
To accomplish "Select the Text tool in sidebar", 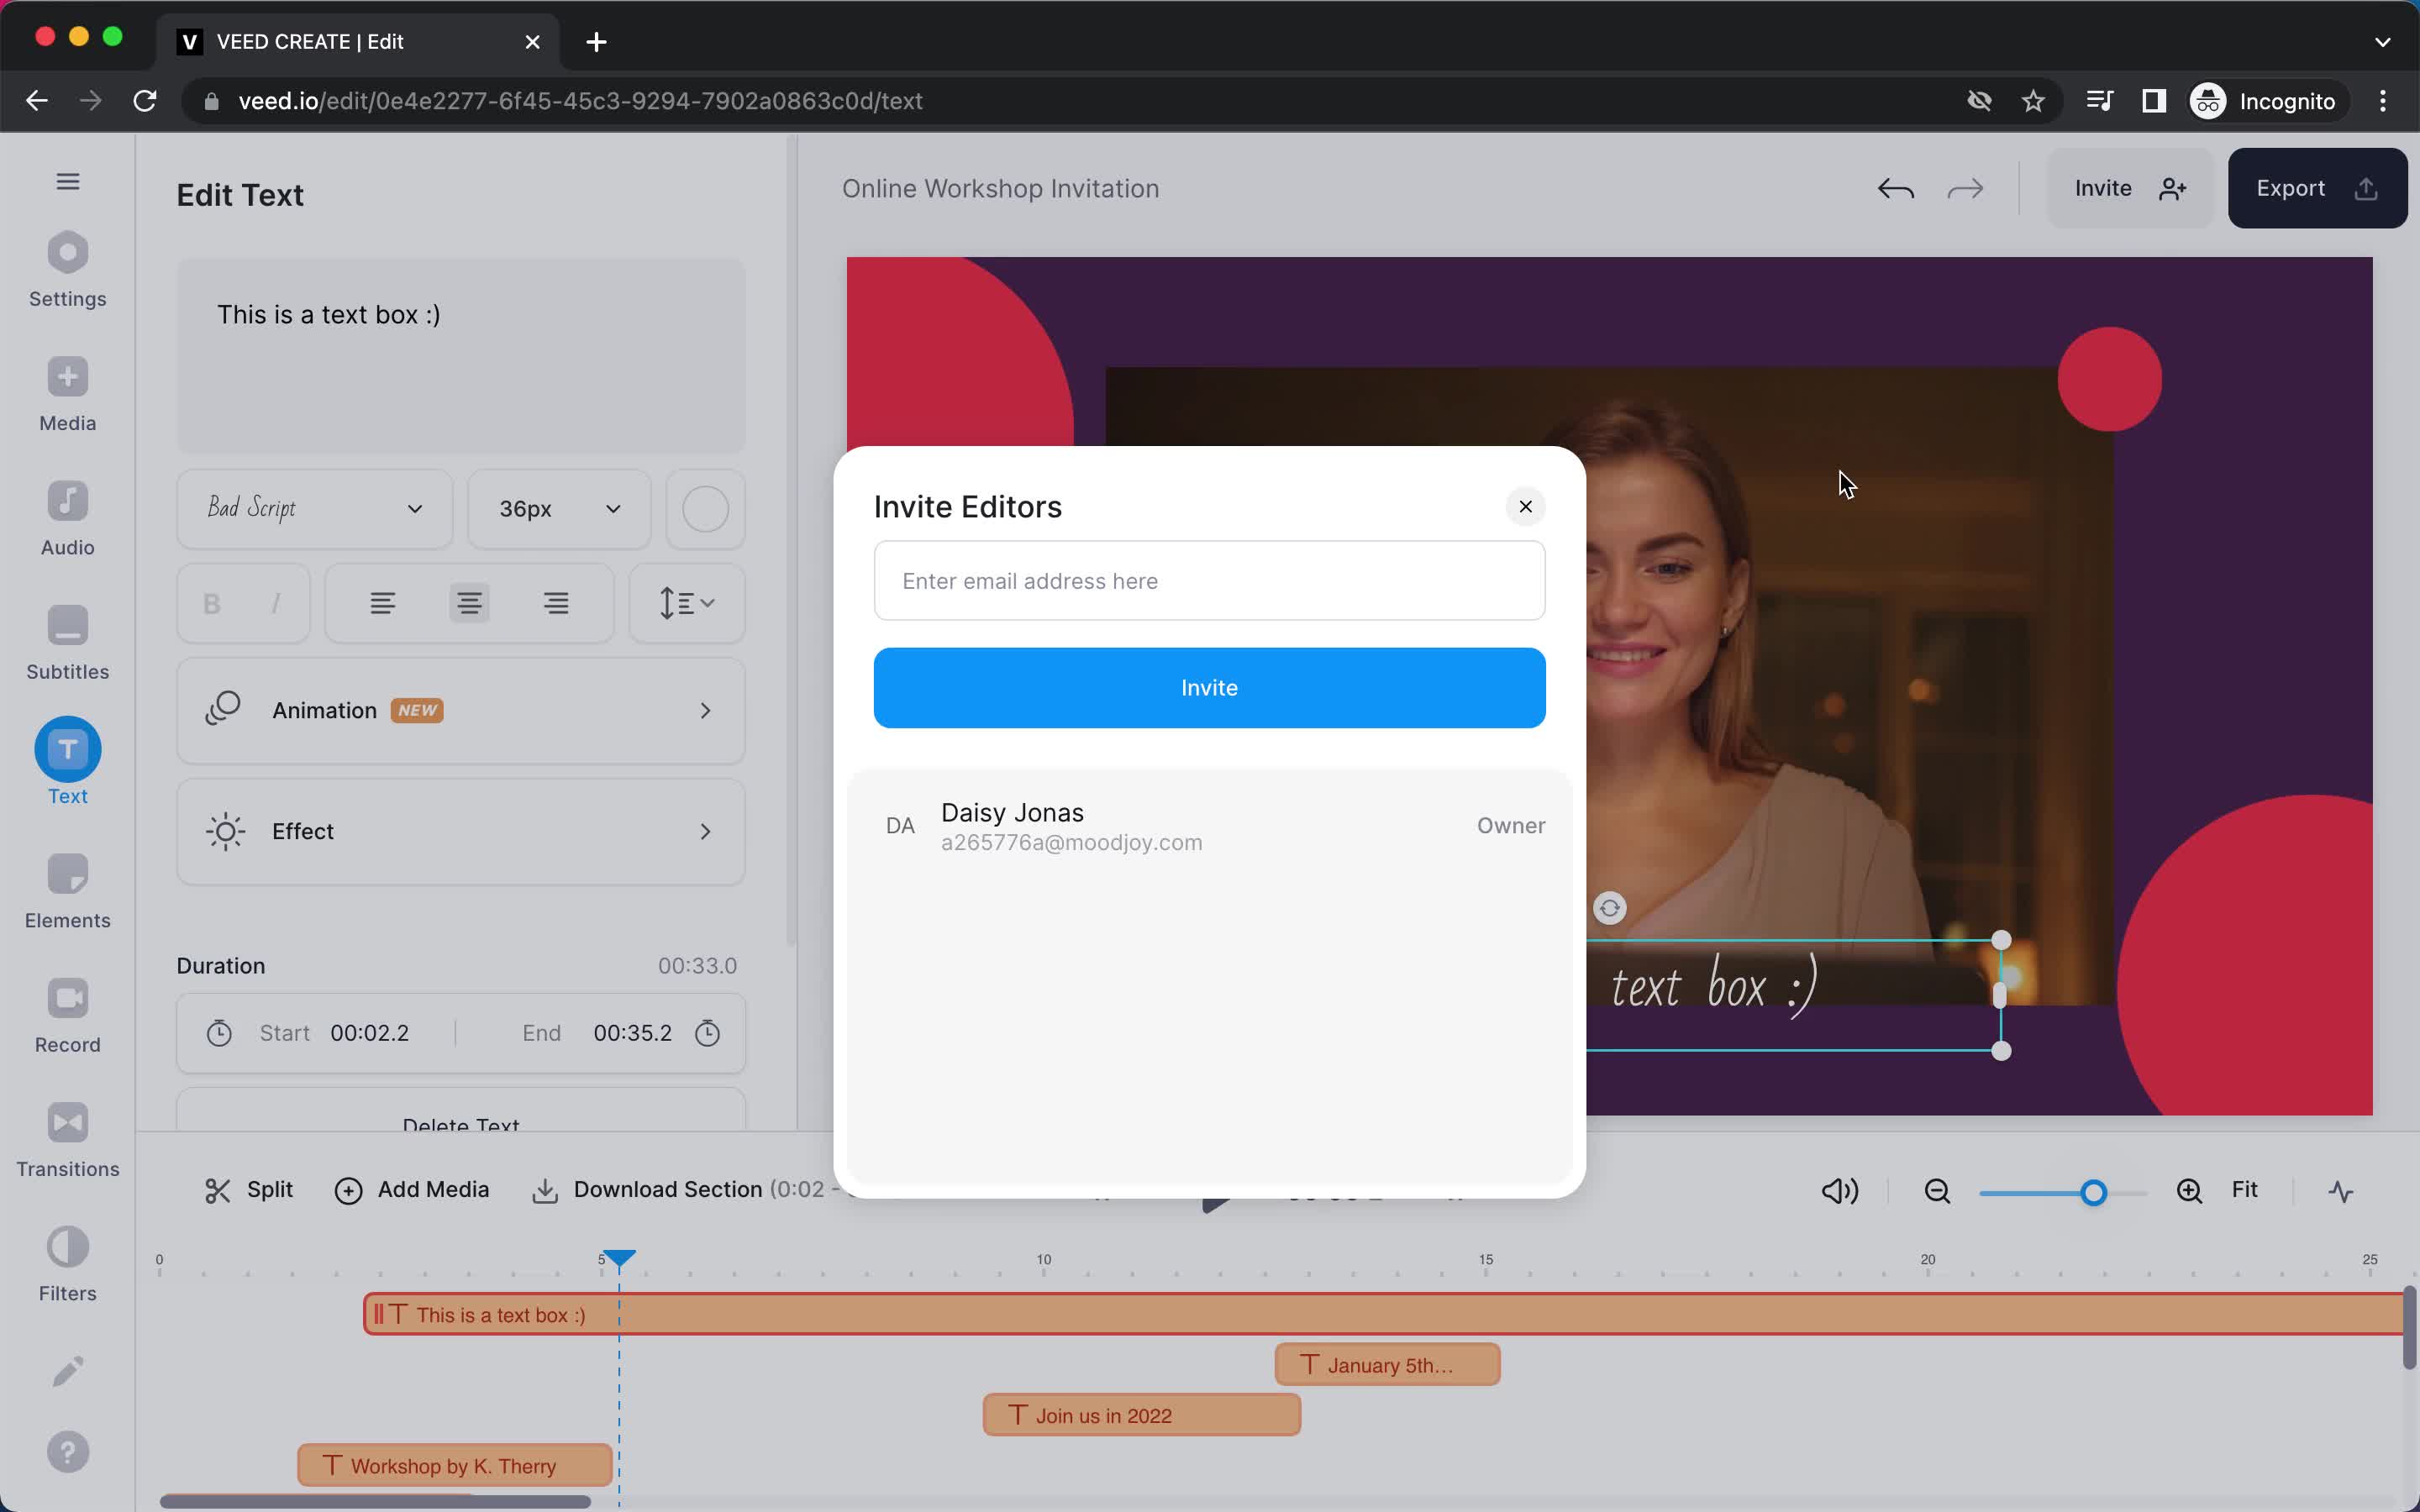I will pos(68,762).
